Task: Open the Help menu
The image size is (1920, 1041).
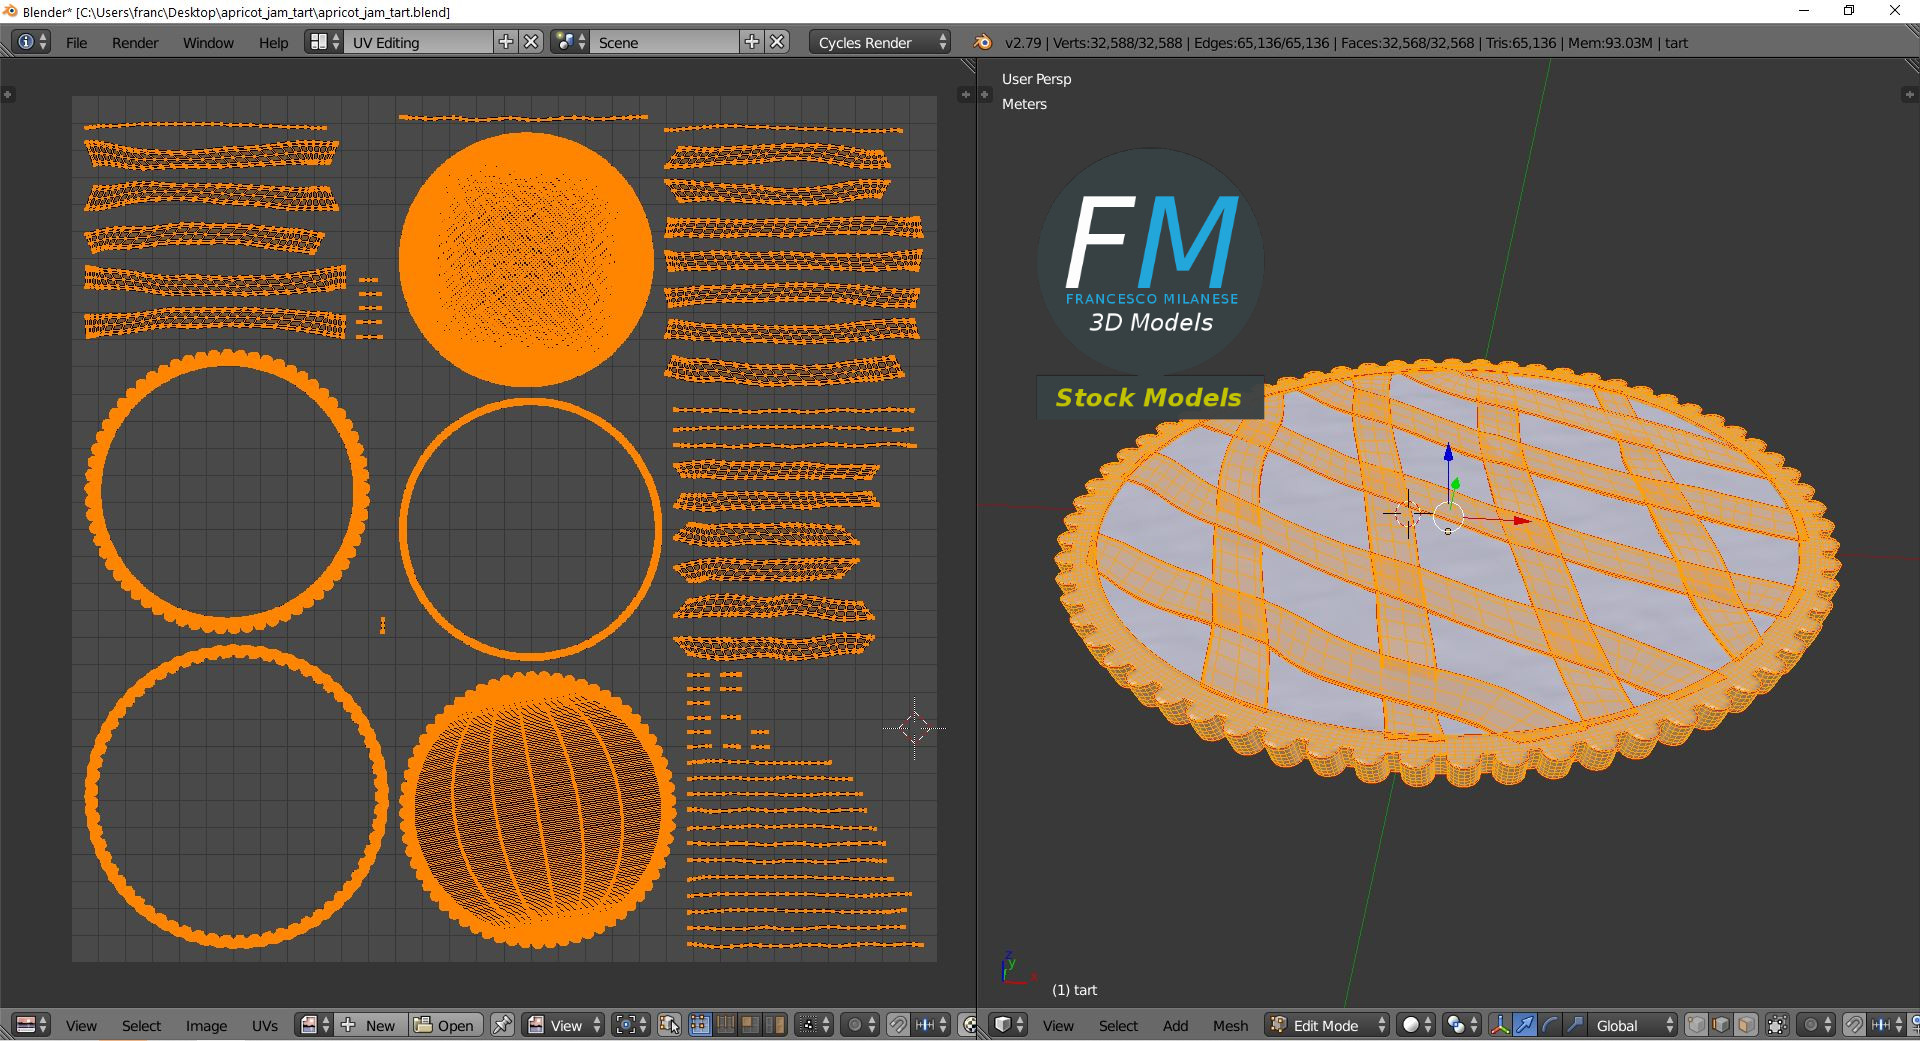Action: pyautogui.click(x=273, y=43)
